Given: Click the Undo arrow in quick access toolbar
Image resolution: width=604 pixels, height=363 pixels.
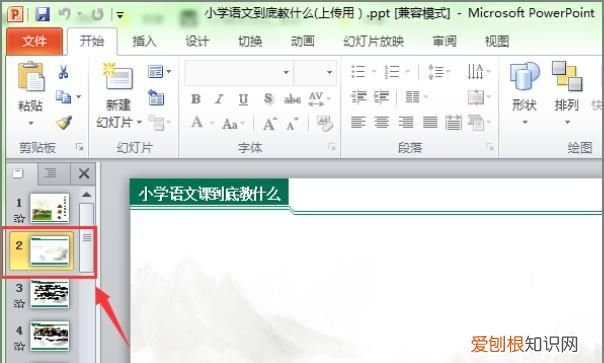Looking at the screenshot, I should (x=64, y=15).
